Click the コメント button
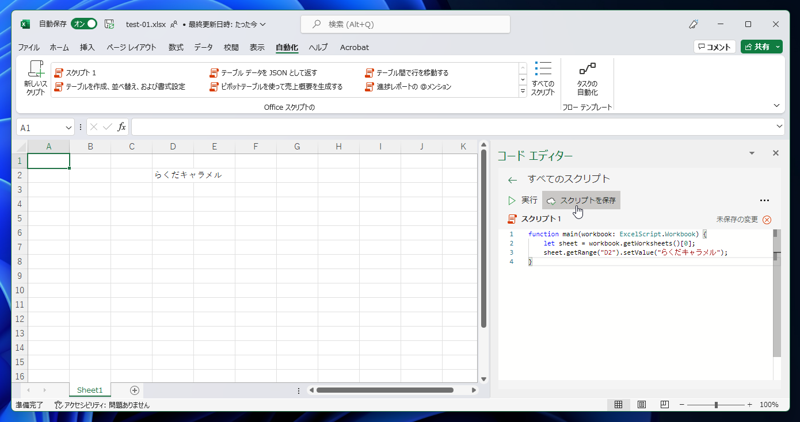800x422 pixels. pyautogui.click(x=714, y=47)
